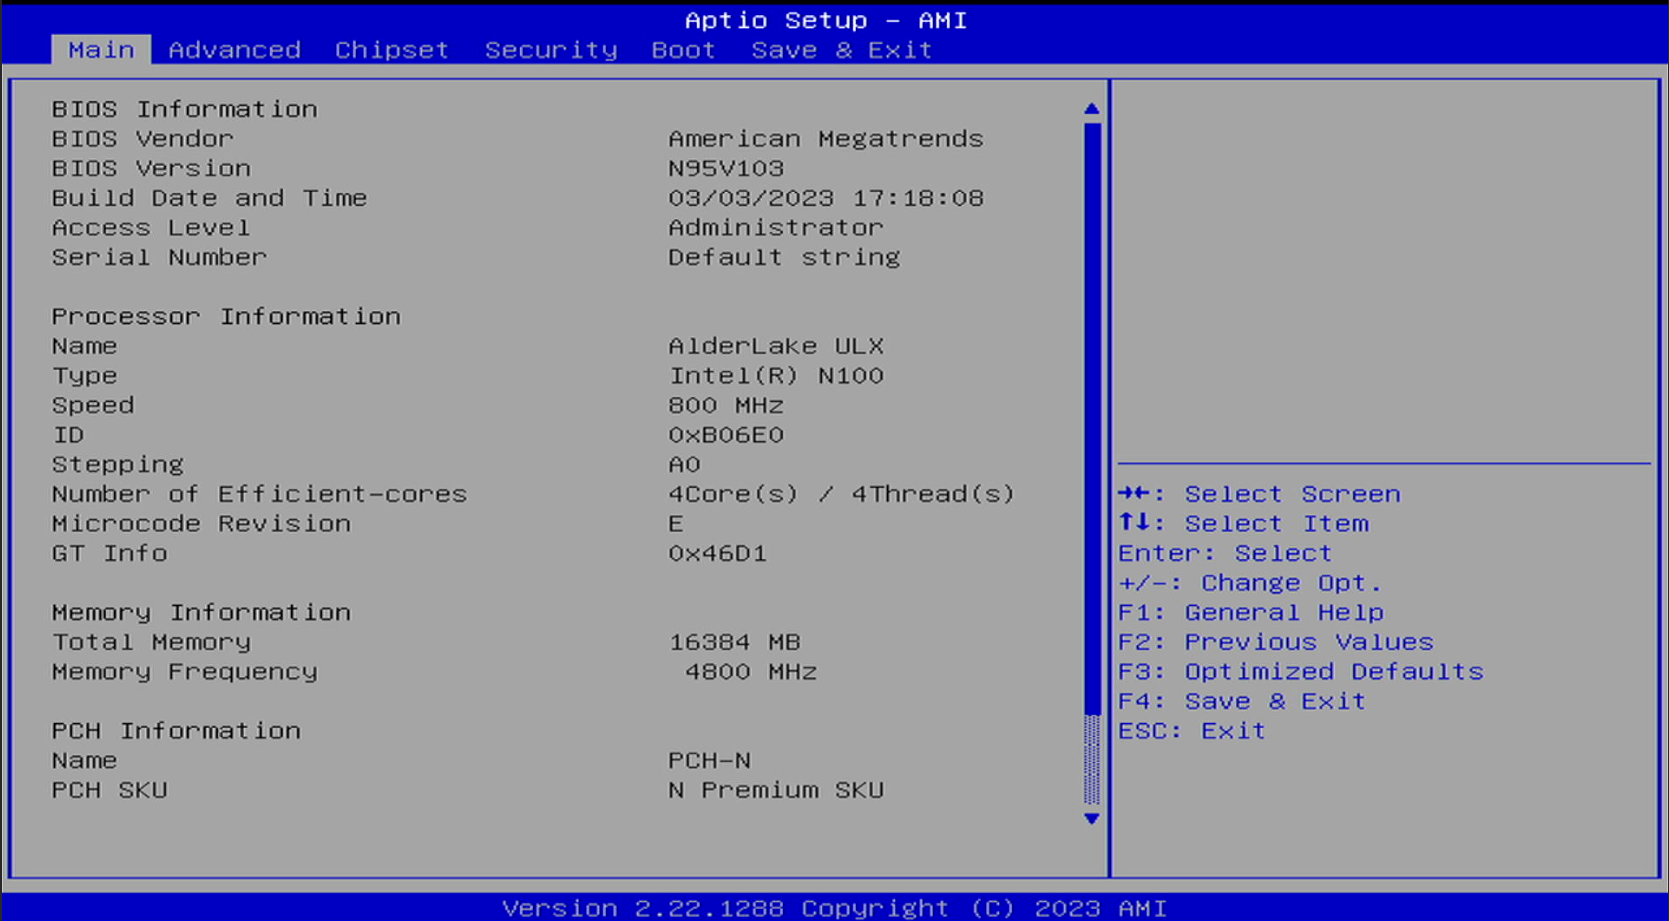Select Build Date and Time label
The width and height of the screenshot is (1669, 921).
209,198
